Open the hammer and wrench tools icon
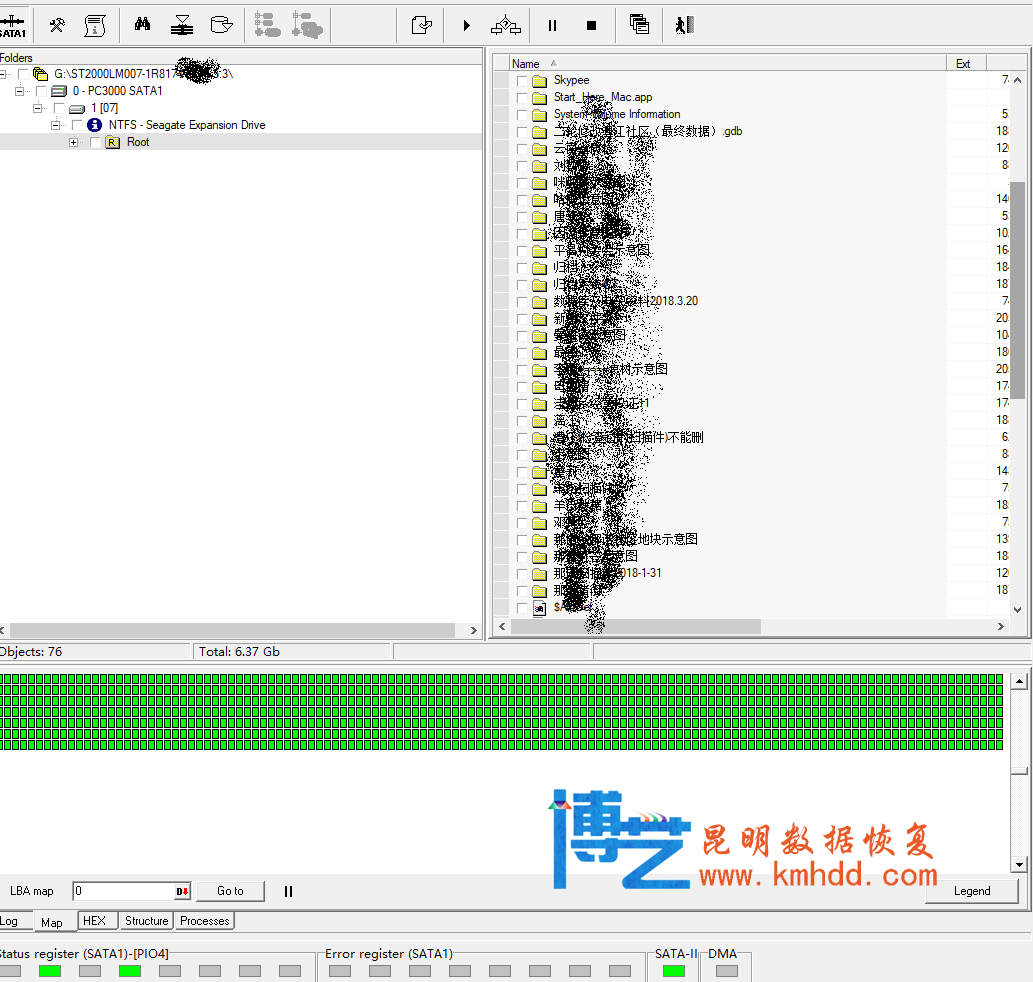This screenshot has width=1033, height=982. pyautogui.click(x=57, y=25)
